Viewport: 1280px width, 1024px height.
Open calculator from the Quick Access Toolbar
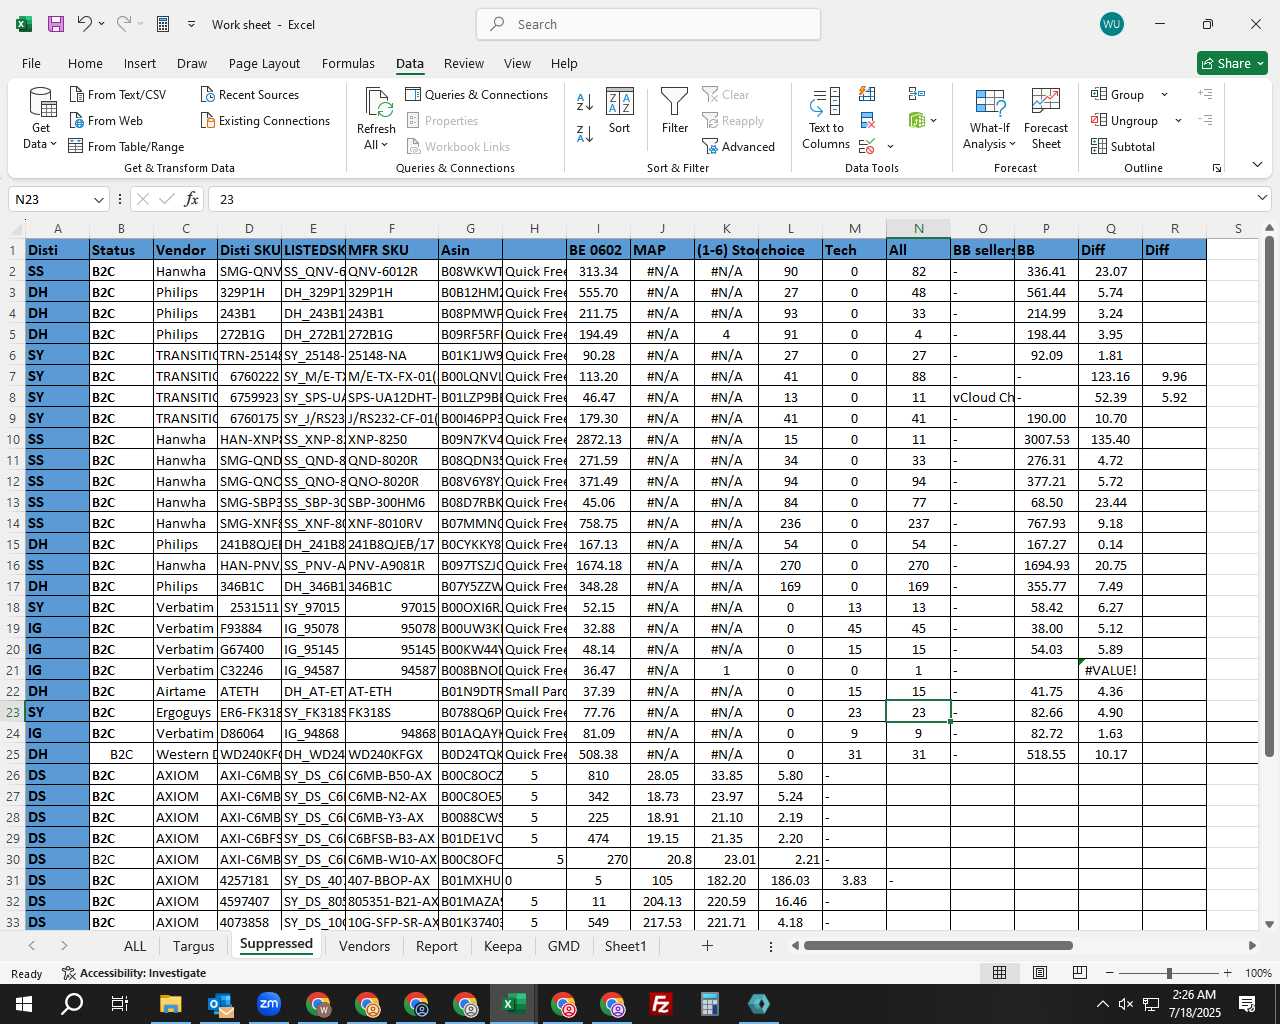click(x=163, y=24)
